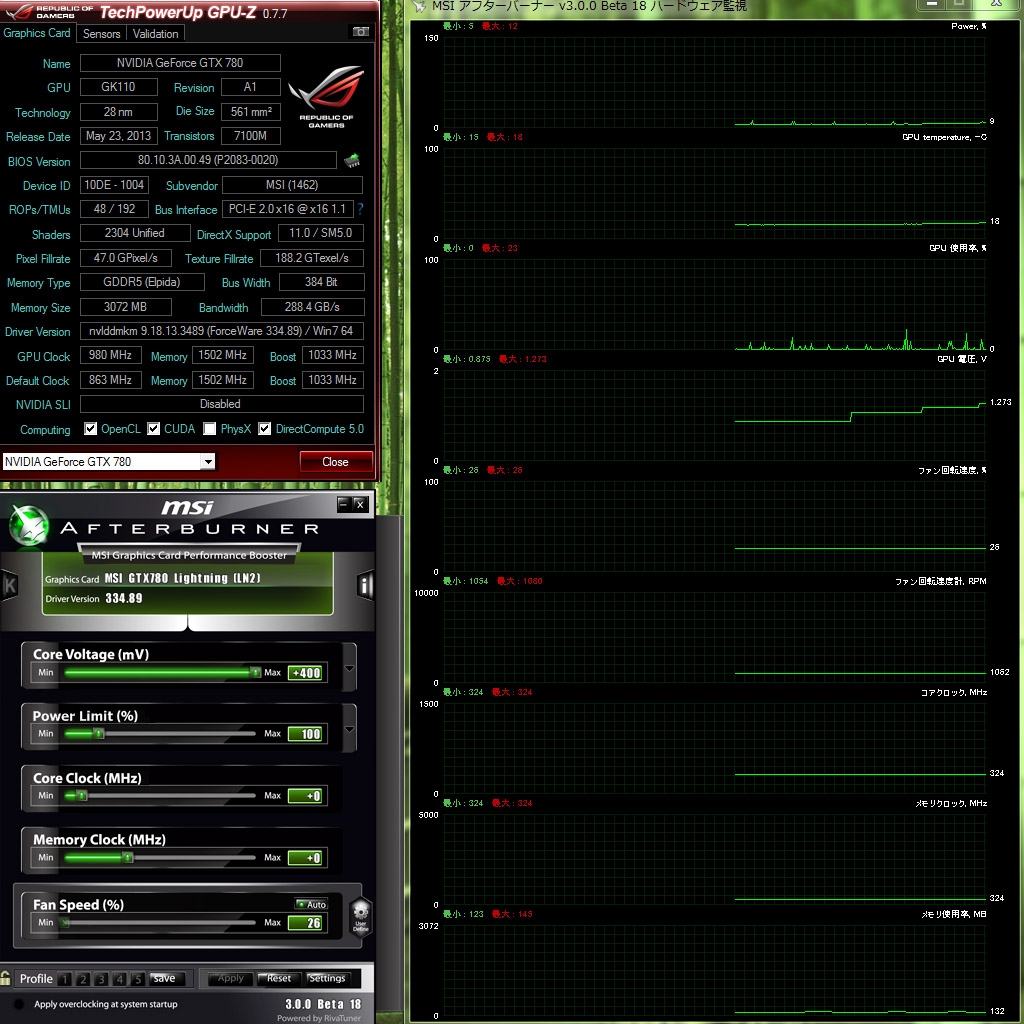Click the GPU voltage graph showing 1.273
This screenshot has width=1024, height=1024.
click(x=714, y=415)
